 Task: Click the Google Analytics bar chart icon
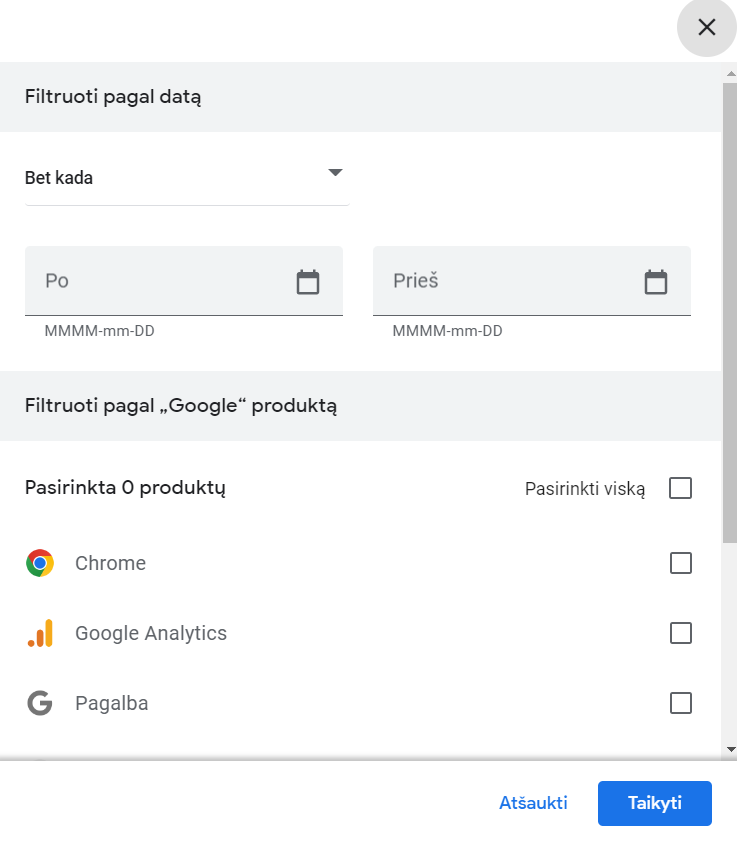40,633
